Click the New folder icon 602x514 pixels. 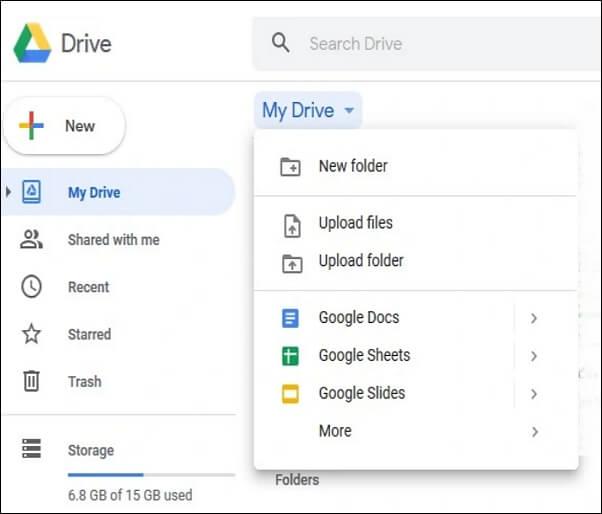(290, 166)
